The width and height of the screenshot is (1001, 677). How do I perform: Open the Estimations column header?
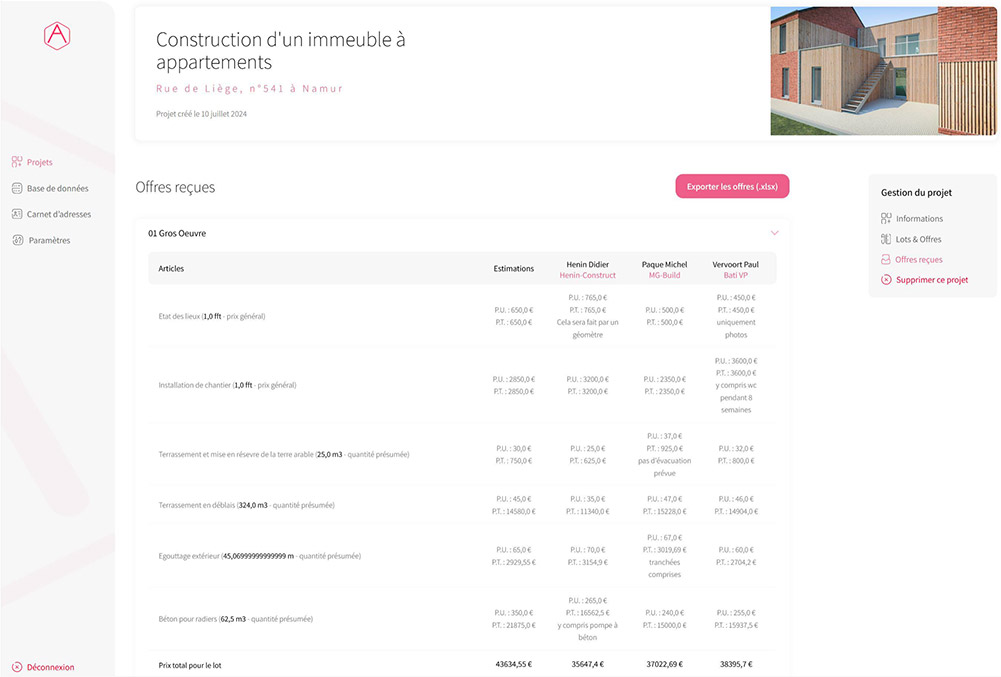click(x=513, y=268)
